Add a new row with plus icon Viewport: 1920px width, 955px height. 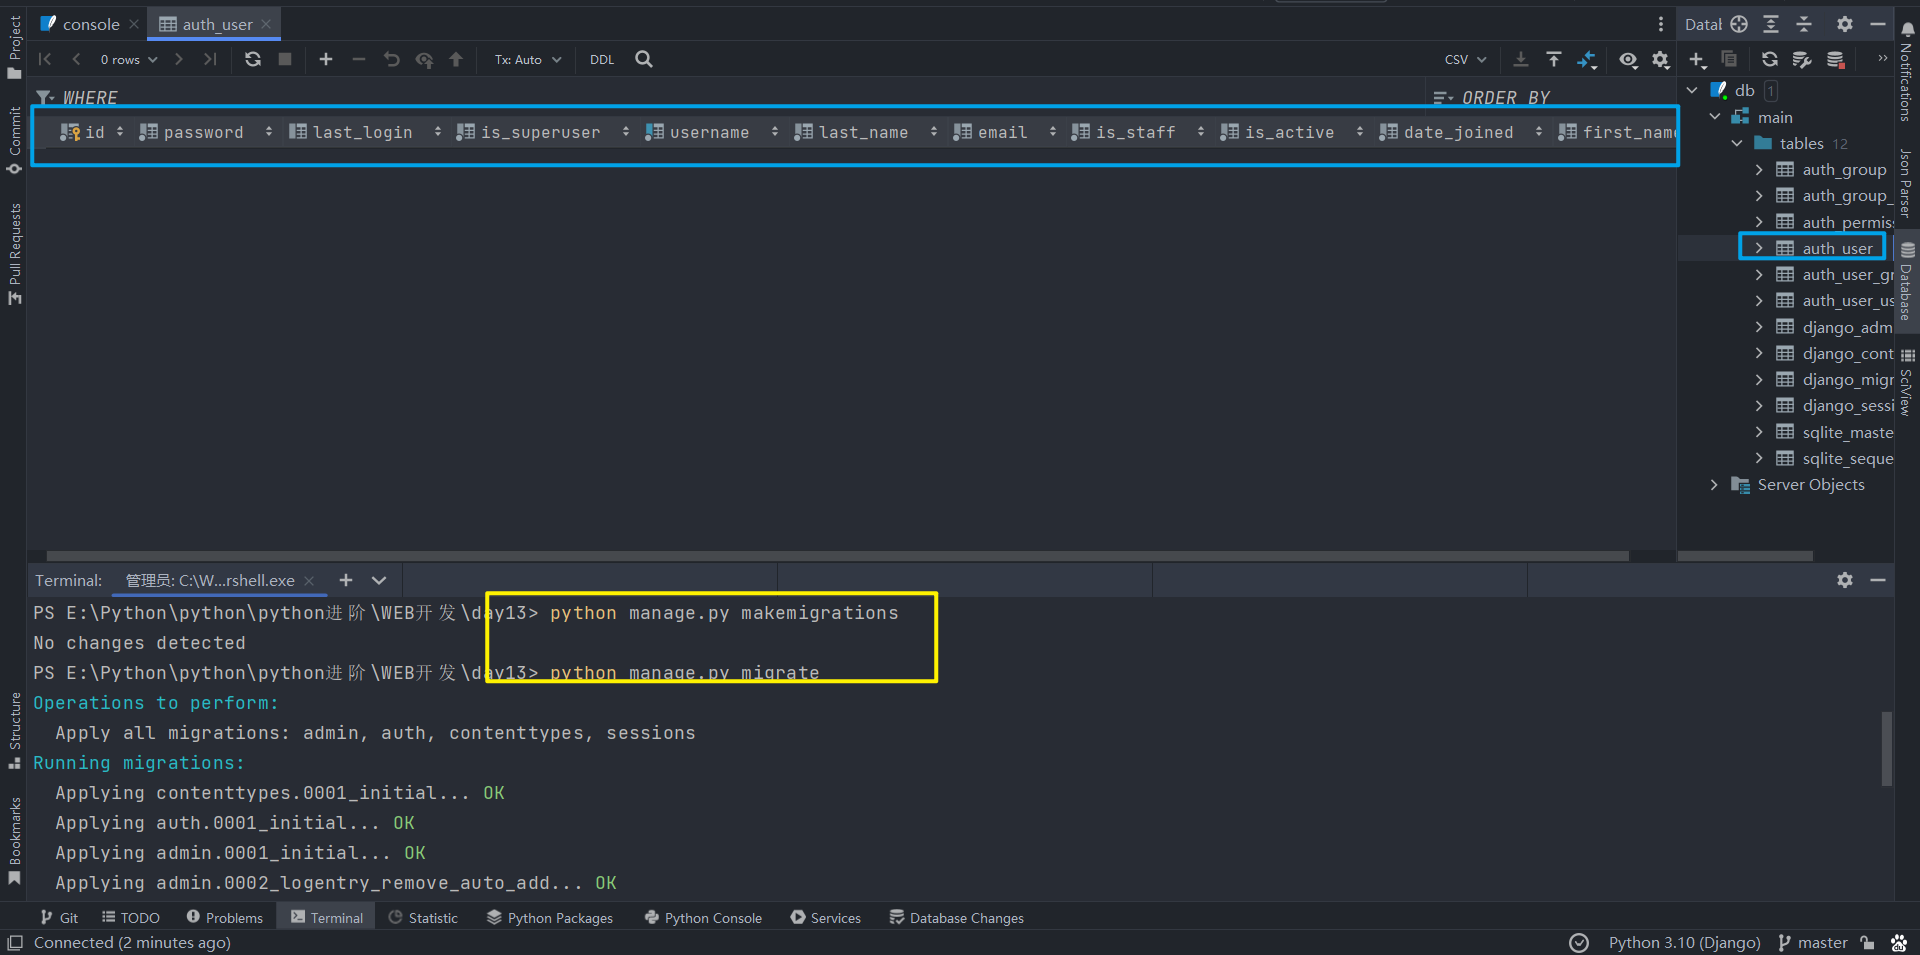click(x=326, y=59)
